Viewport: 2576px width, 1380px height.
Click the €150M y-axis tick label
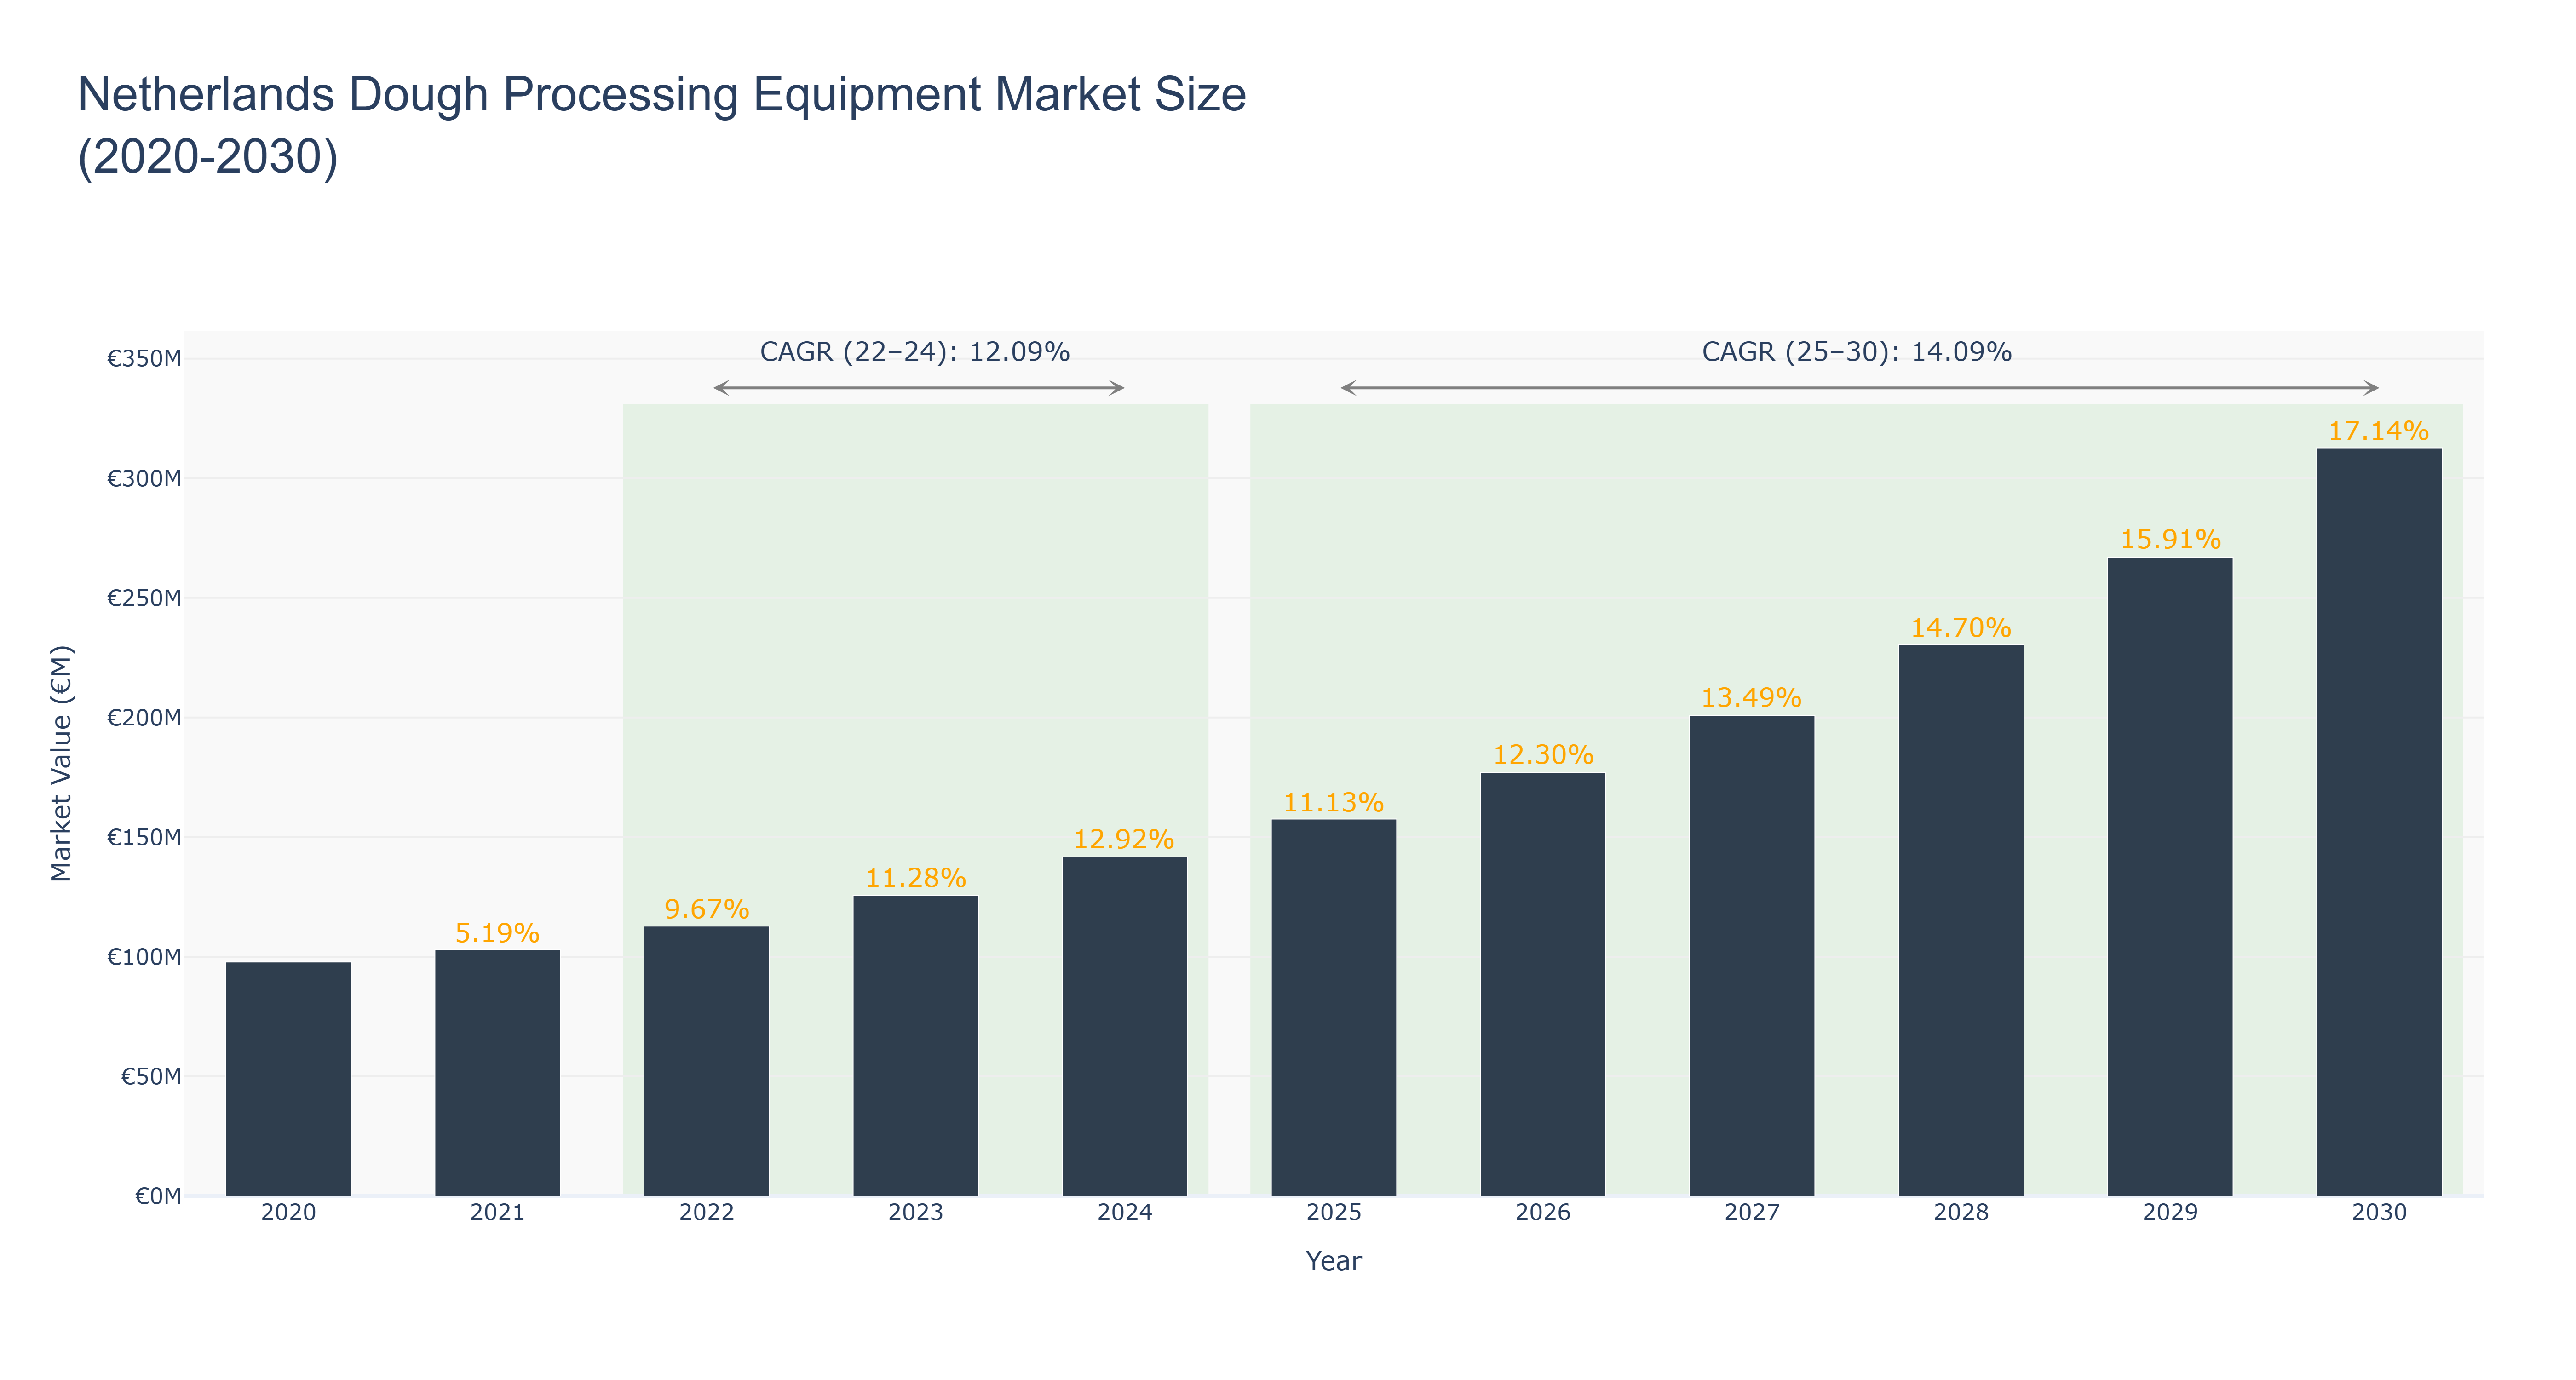144,837
